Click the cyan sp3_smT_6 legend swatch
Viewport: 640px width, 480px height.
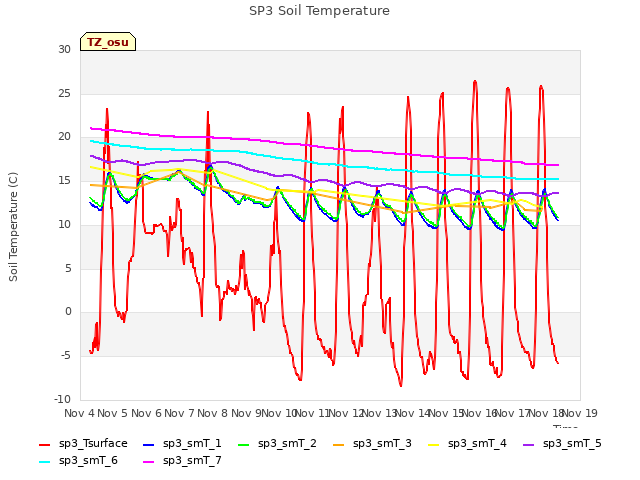[x=44, y=462]
